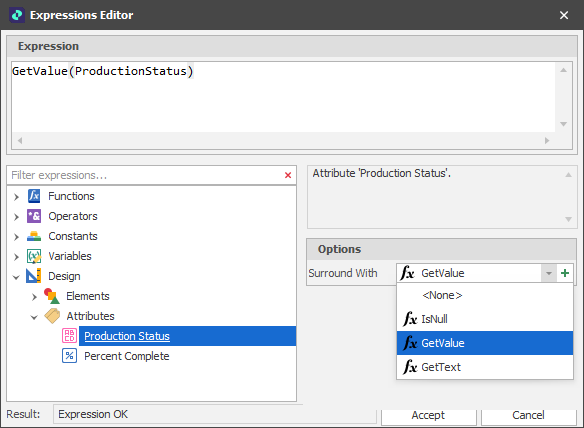Click the Elements shapes icon
The height and width of the screenshot is (428, 584).
(52, 296)
